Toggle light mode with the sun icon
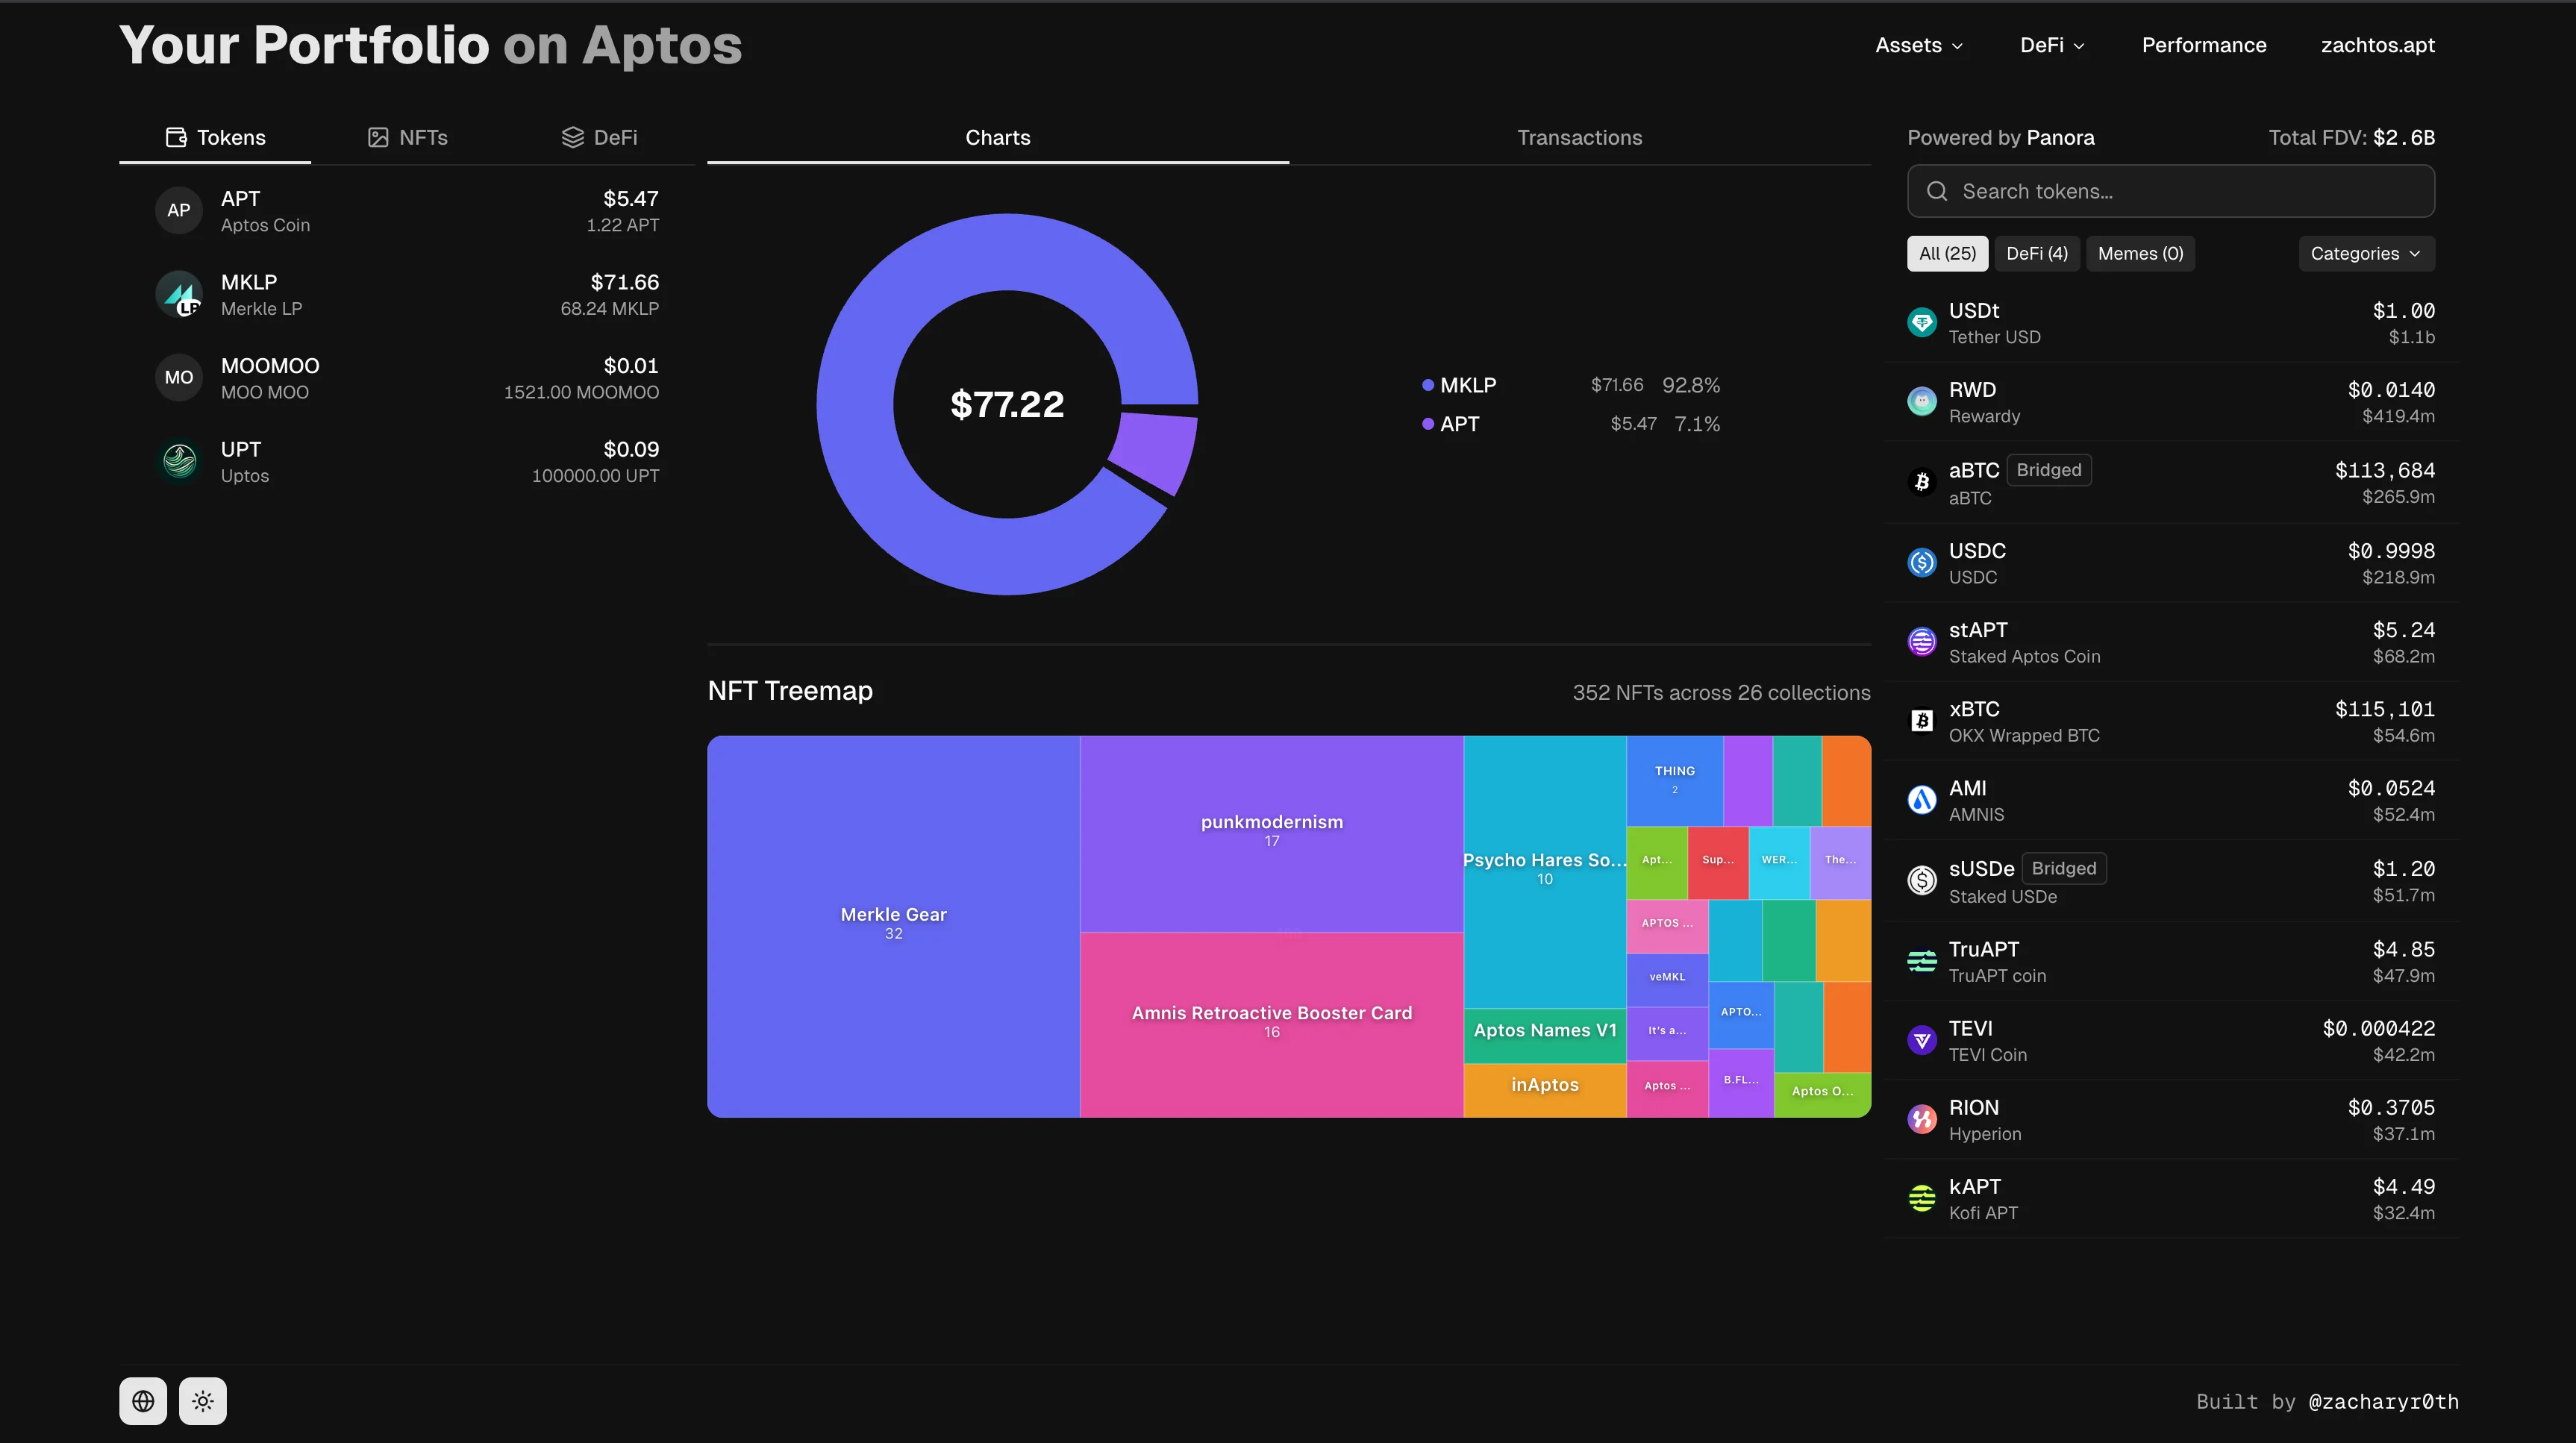 tap(202, 1401)
